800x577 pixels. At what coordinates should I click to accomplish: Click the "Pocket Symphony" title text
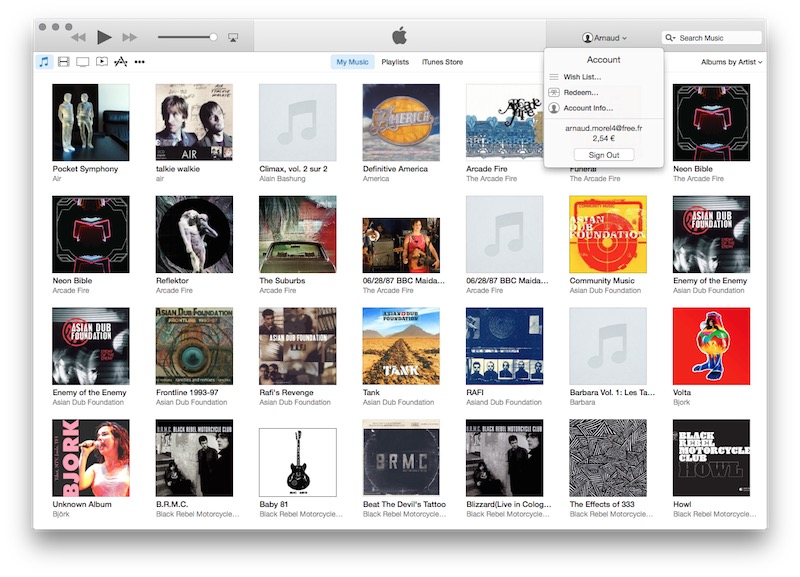[85, 169]
